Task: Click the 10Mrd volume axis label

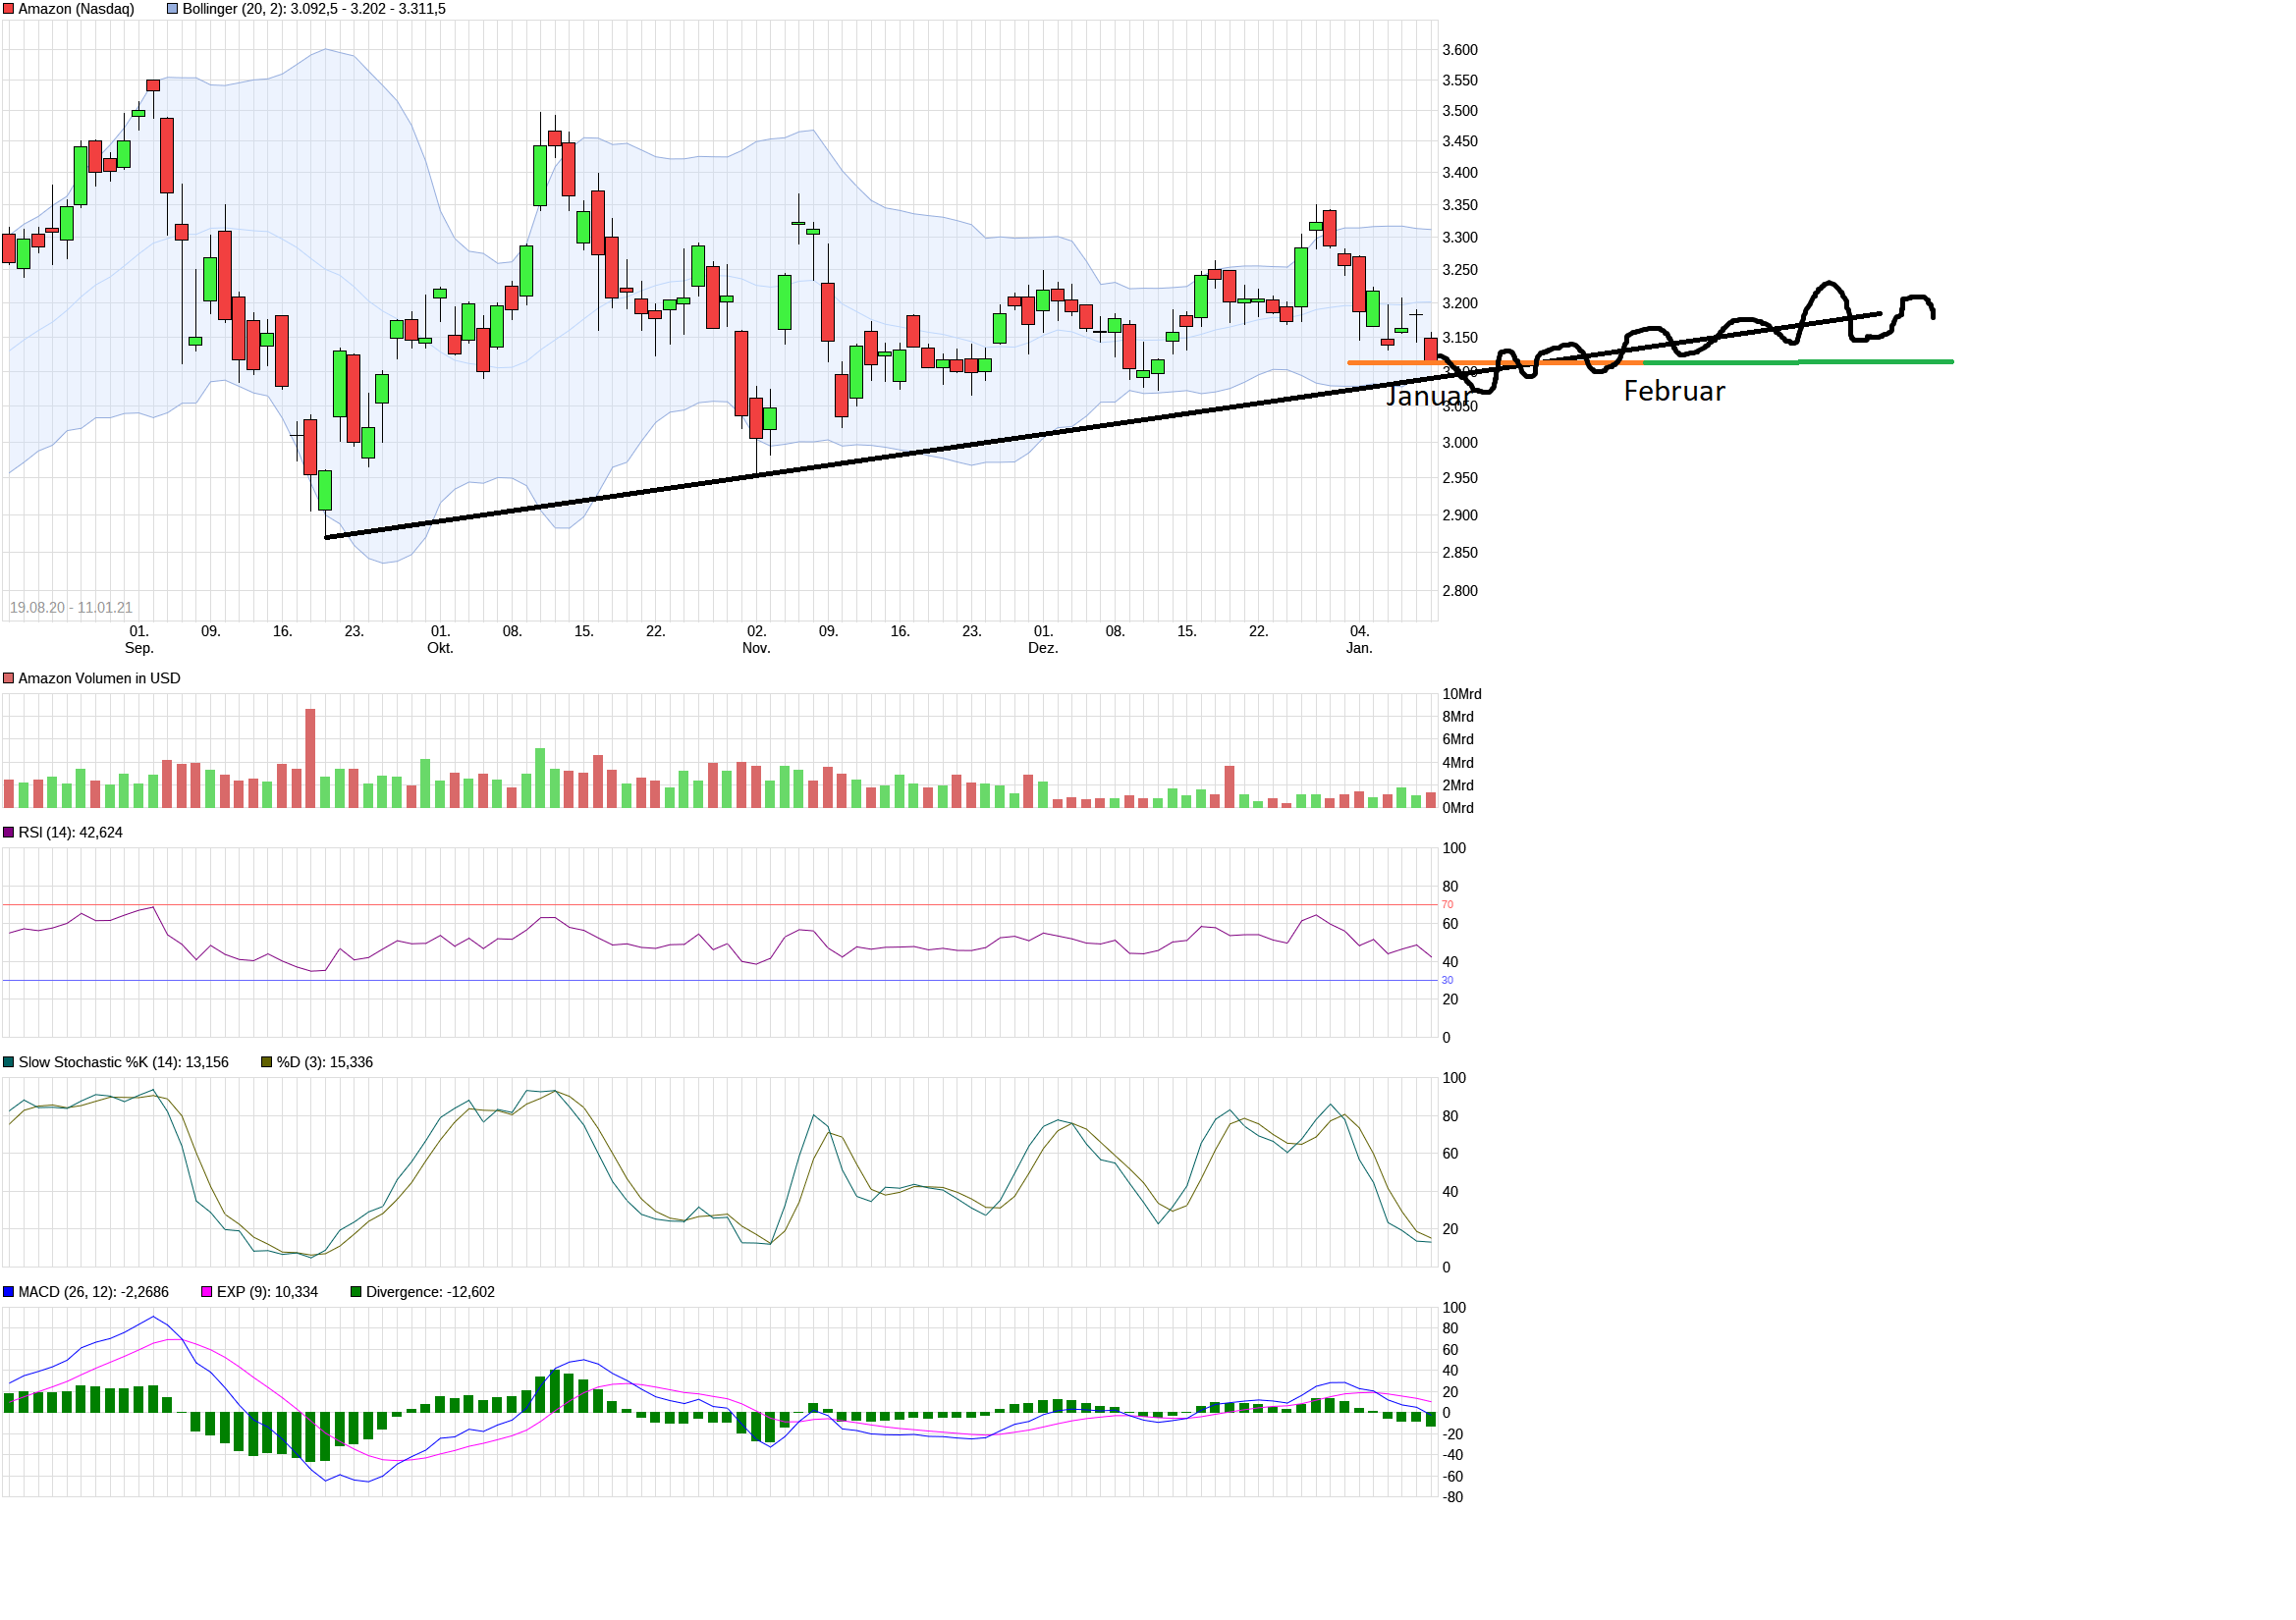Action: (x=1461, y=694)
